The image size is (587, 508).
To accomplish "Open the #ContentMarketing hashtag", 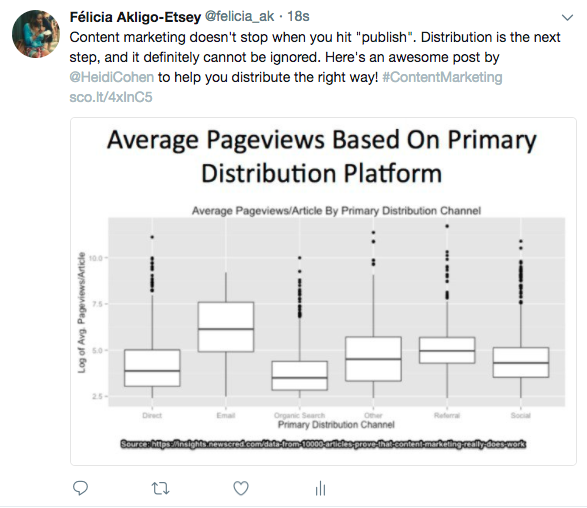I will coord(442,77).
